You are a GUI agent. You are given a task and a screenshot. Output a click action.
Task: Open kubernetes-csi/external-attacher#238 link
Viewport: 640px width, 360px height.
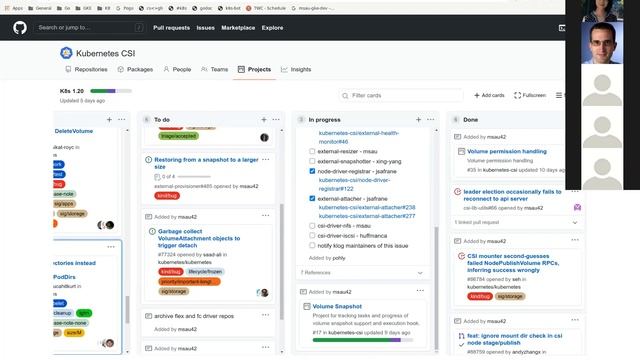tap(367, 207)
